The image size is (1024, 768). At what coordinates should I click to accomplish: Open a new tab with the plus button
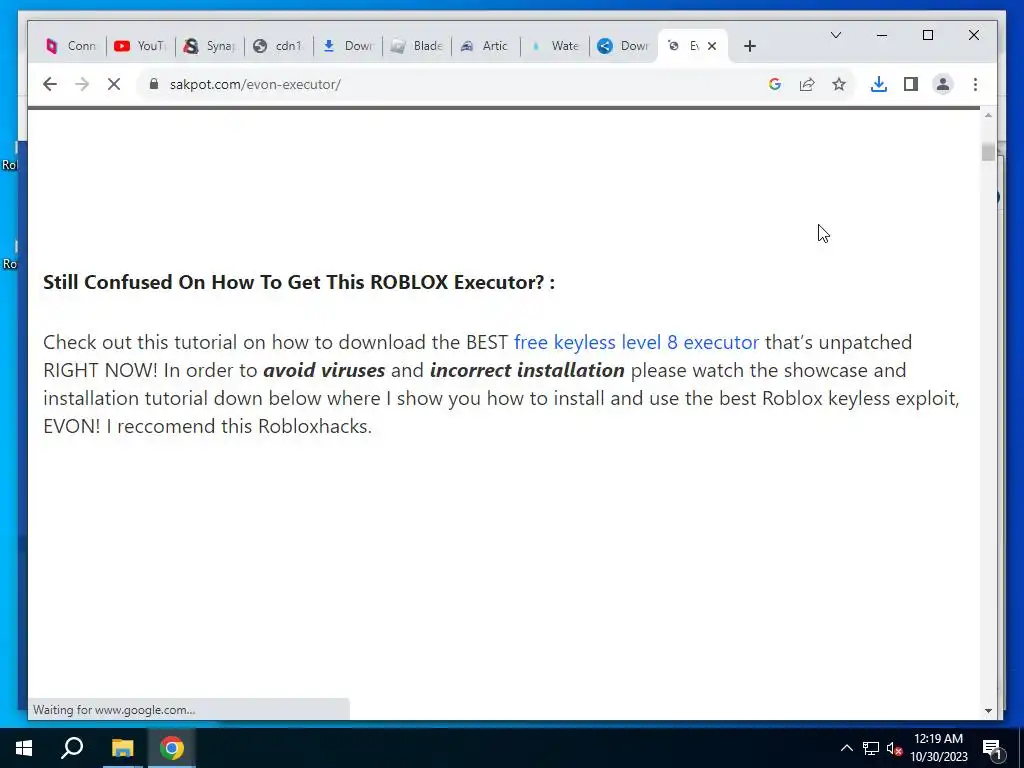pyautogui.click(x=750, y=46)
